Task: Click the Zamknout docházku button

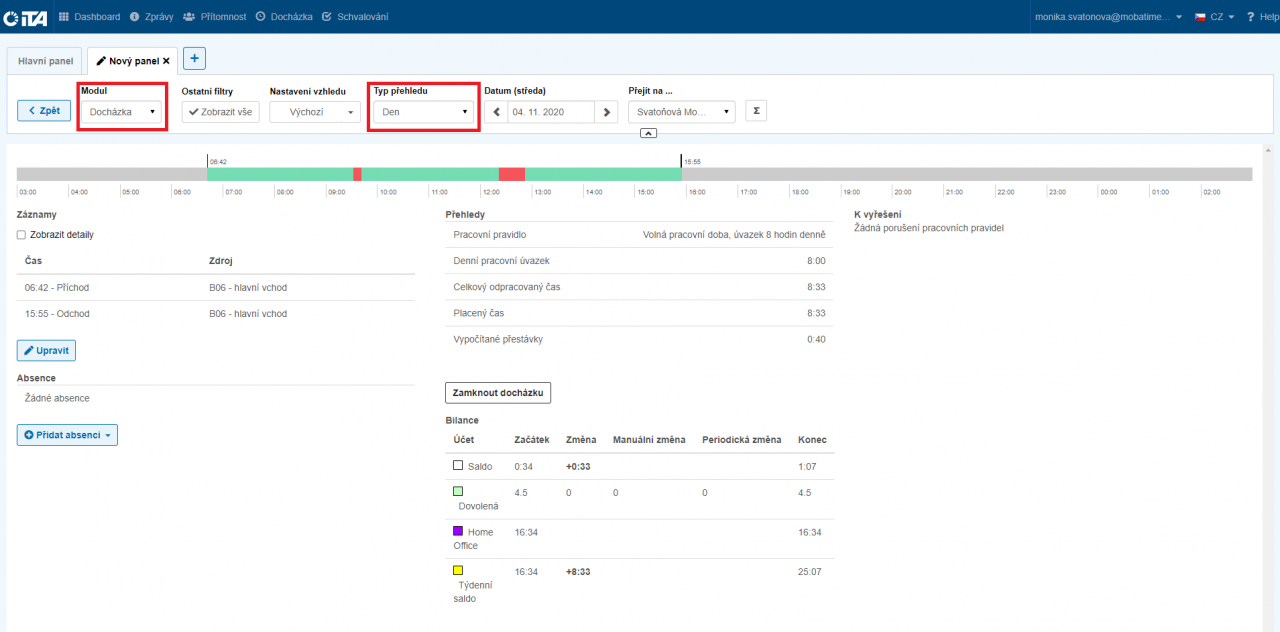Action: tap(498, 393)
